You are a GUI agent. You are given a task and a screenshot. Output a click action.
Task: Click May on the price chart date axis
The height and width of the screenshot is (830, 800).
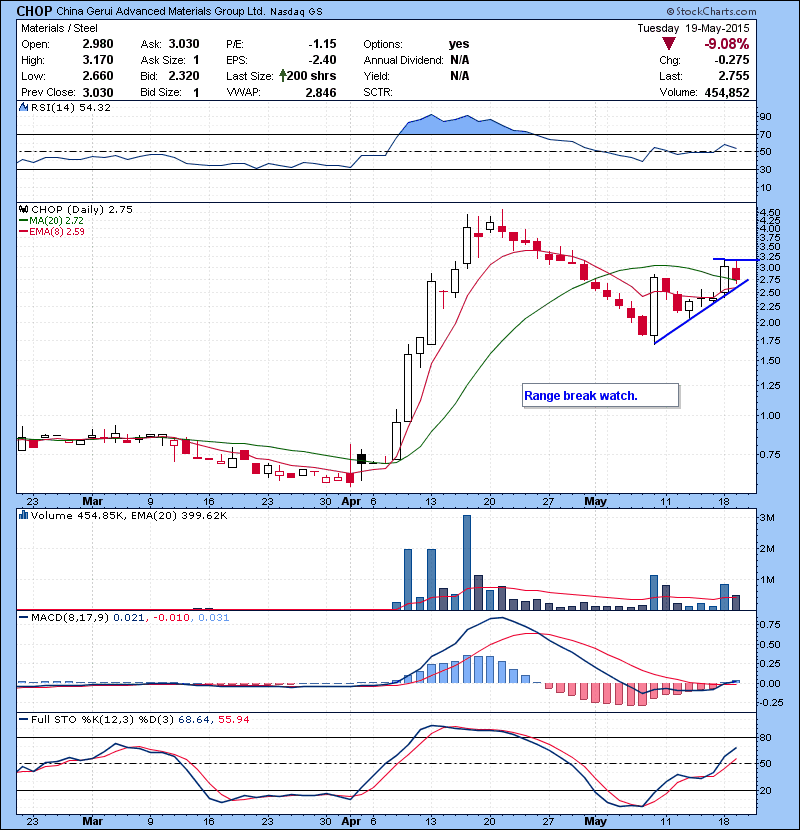point(596,501)
